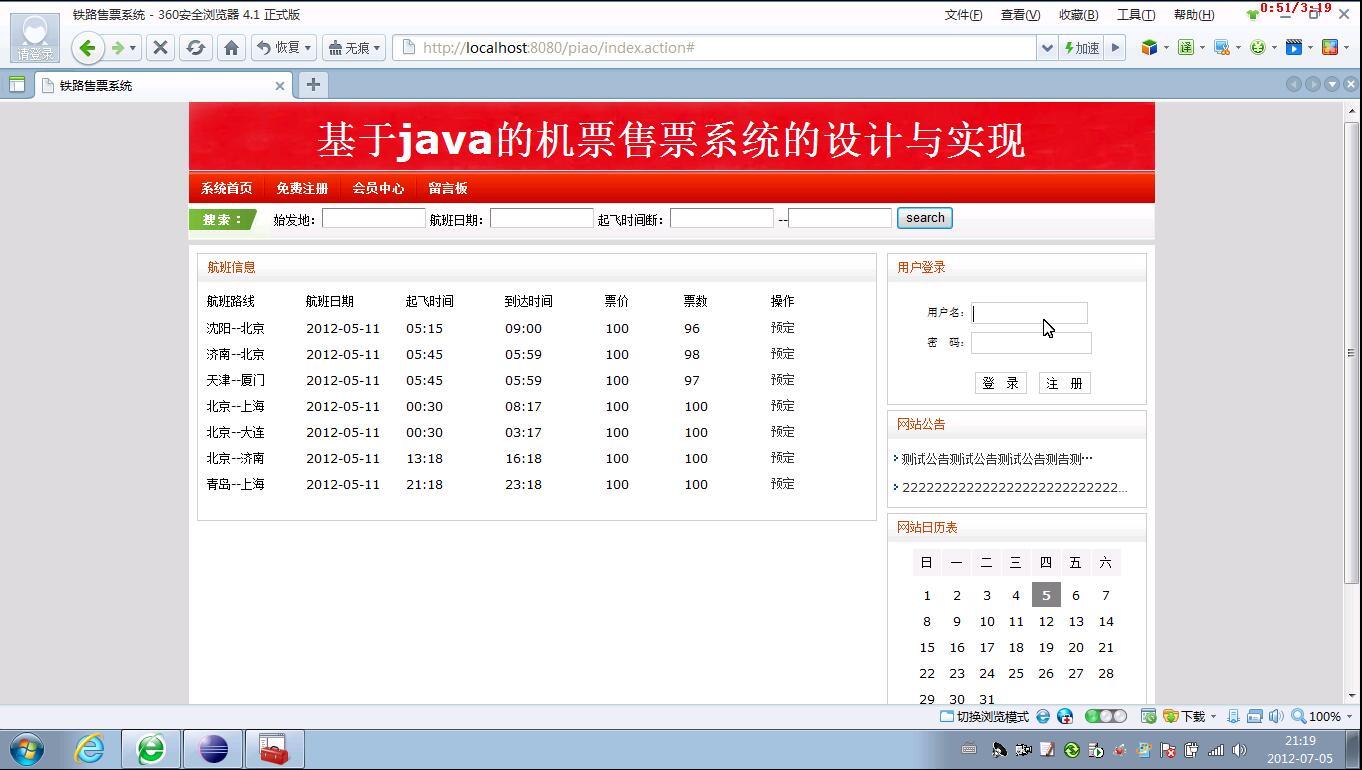Click 预定 for the 青岛--上海 flight
This screenshot has height=770, width=1362.
(x=783, y=484)
